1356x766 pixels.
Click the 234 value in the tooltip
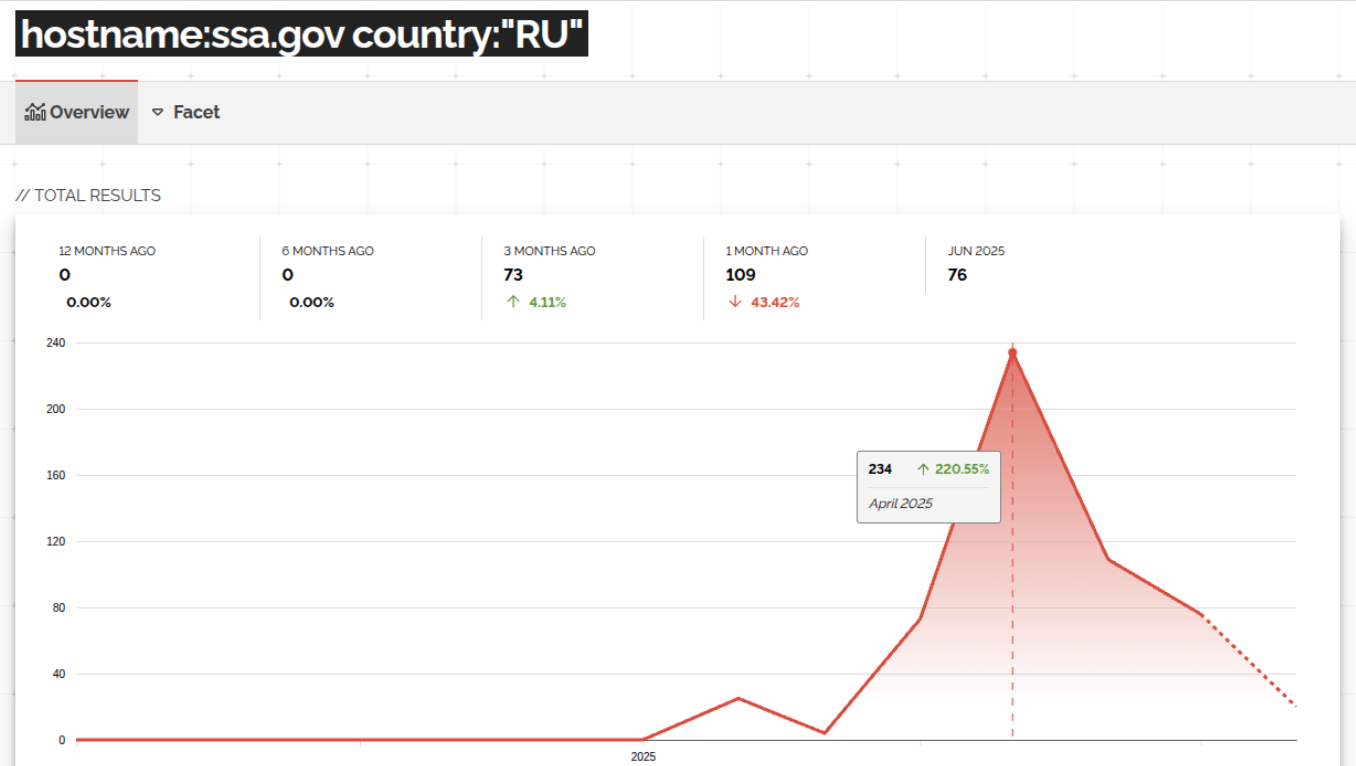880,469
